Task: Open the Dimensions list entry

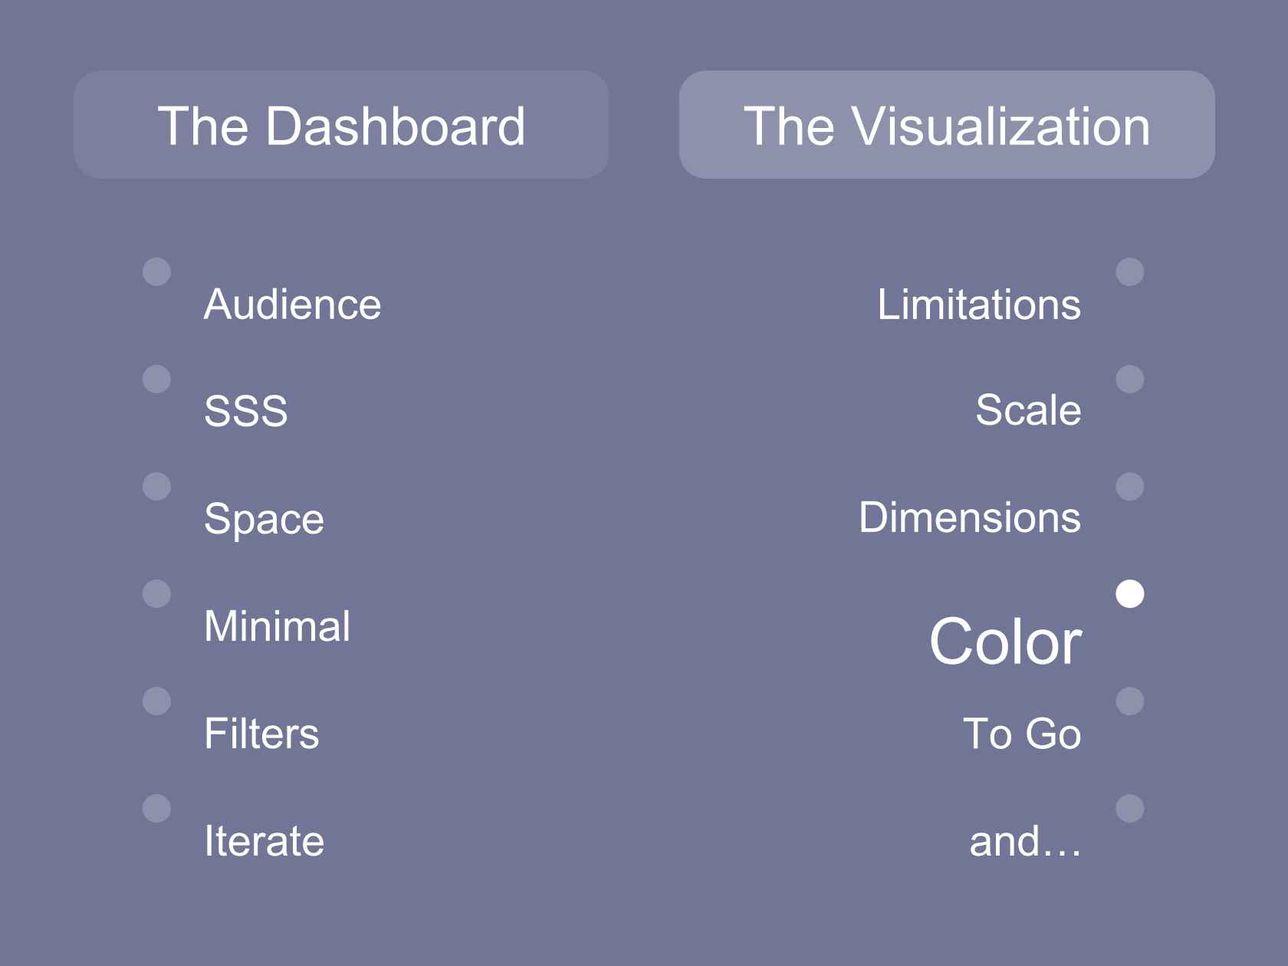Action: click(x=970, y=517)
